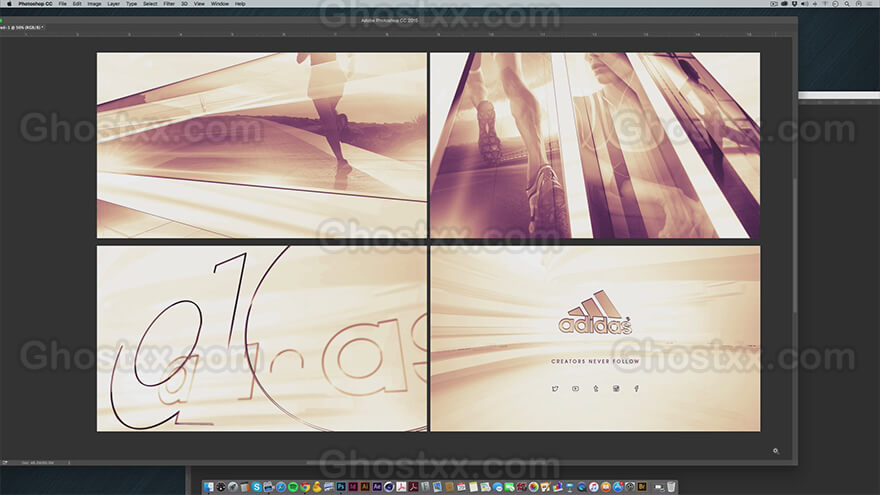Open the Edit menu
Viewport: 880px width, 495px height.
point(77,3)
